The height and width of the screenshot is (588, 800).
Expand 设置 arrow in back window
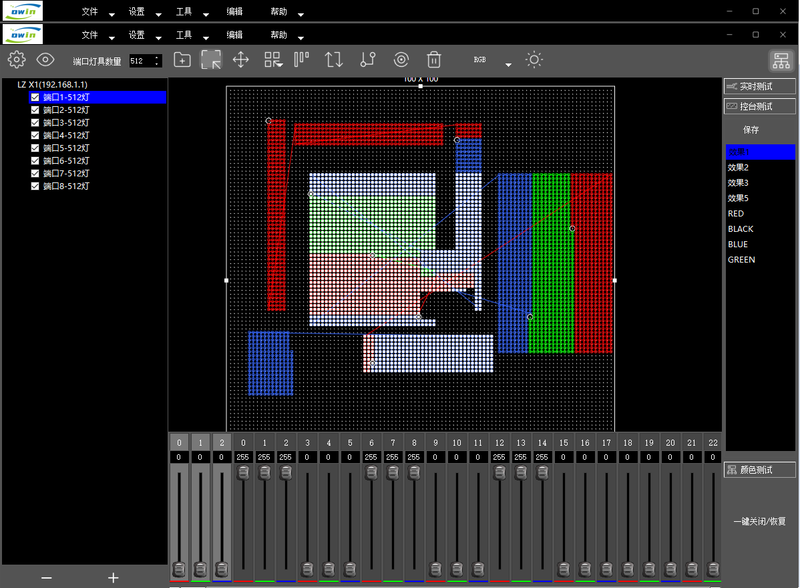click(x=159, y=15)
